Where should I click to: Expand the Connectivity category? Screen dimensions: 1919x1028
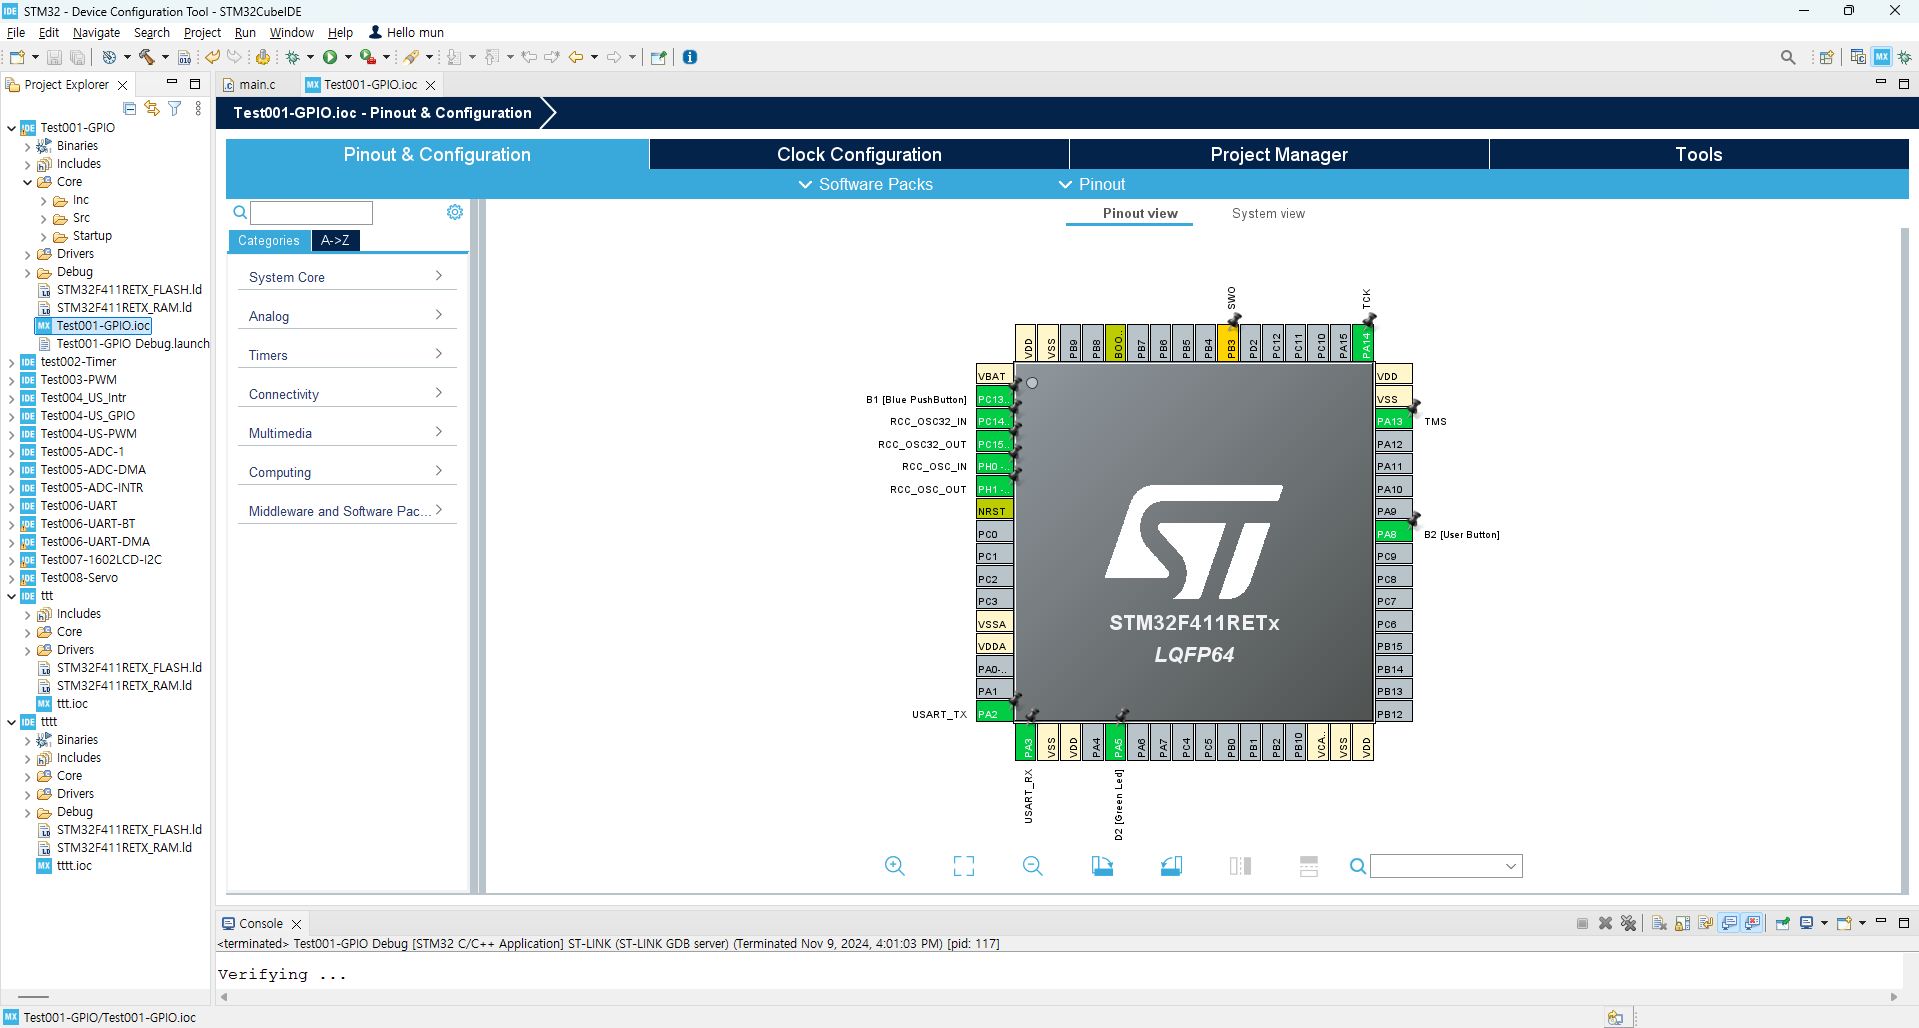(x=347, y=394)
